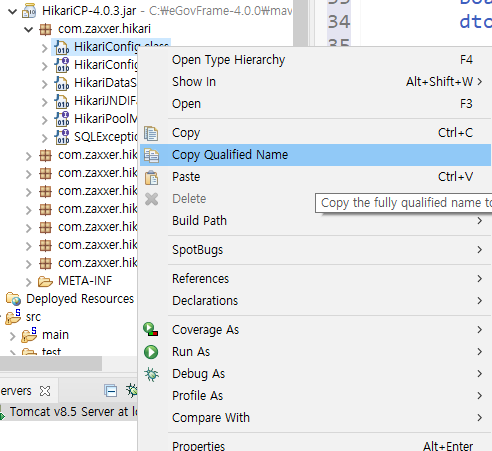The height and width of the screenshot is (451, 492).
Task: Click the Debug As bug icon
Action: tap(151, 374)
